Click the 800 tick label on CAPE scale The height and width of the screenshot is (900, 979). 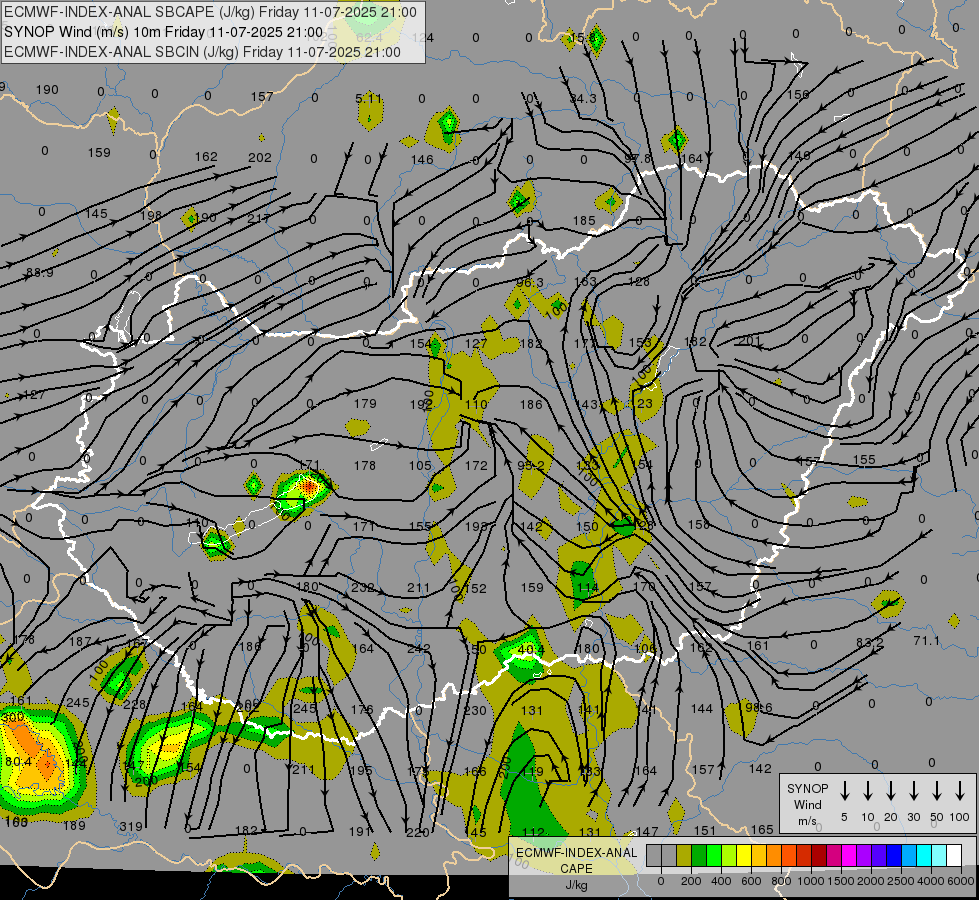click(x=781, y=881)
